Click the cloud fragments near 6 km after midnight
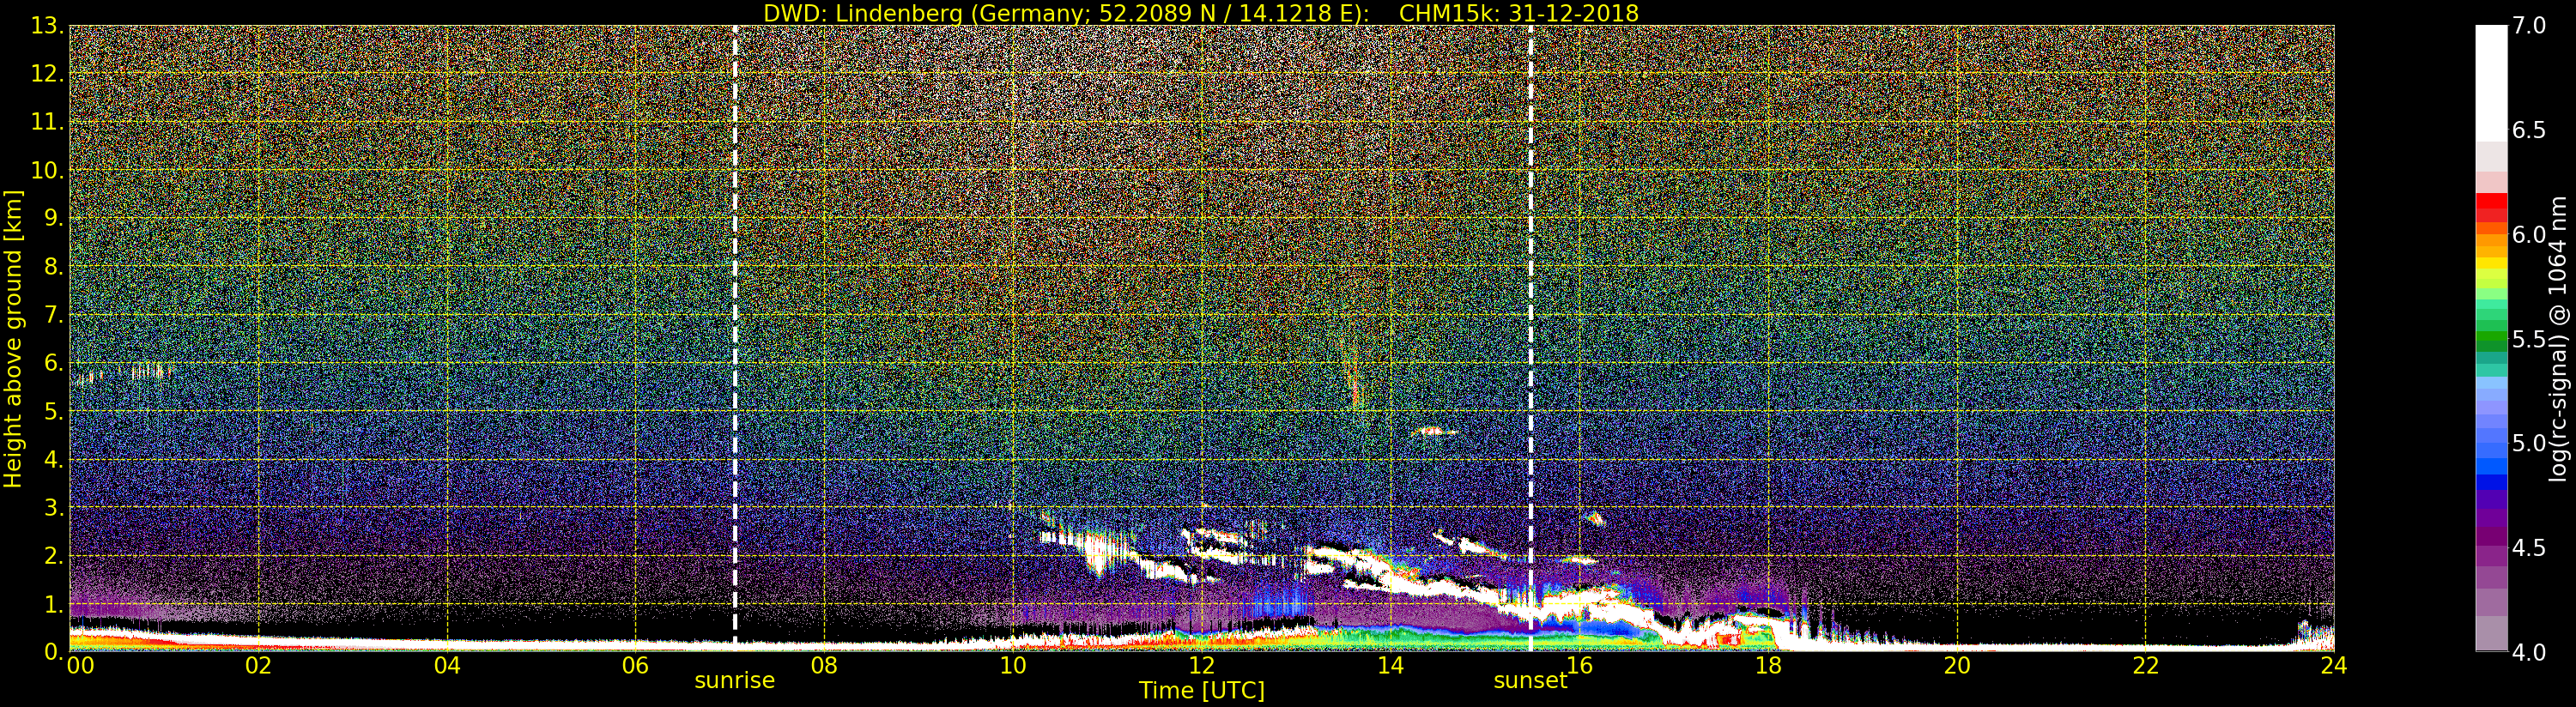The height and width of the screenshot is (707, 2576). [125, 374]
